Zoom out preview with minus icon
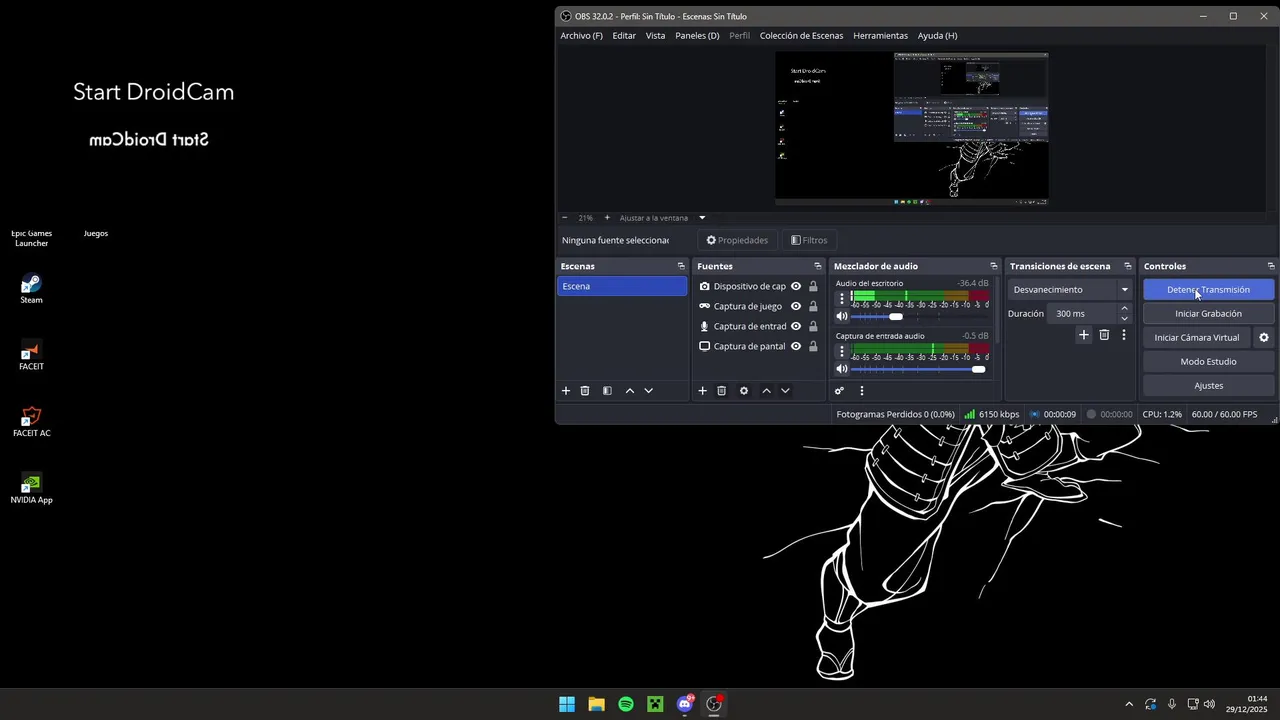Screen dimensions: 1280x720 click(565, 217)
